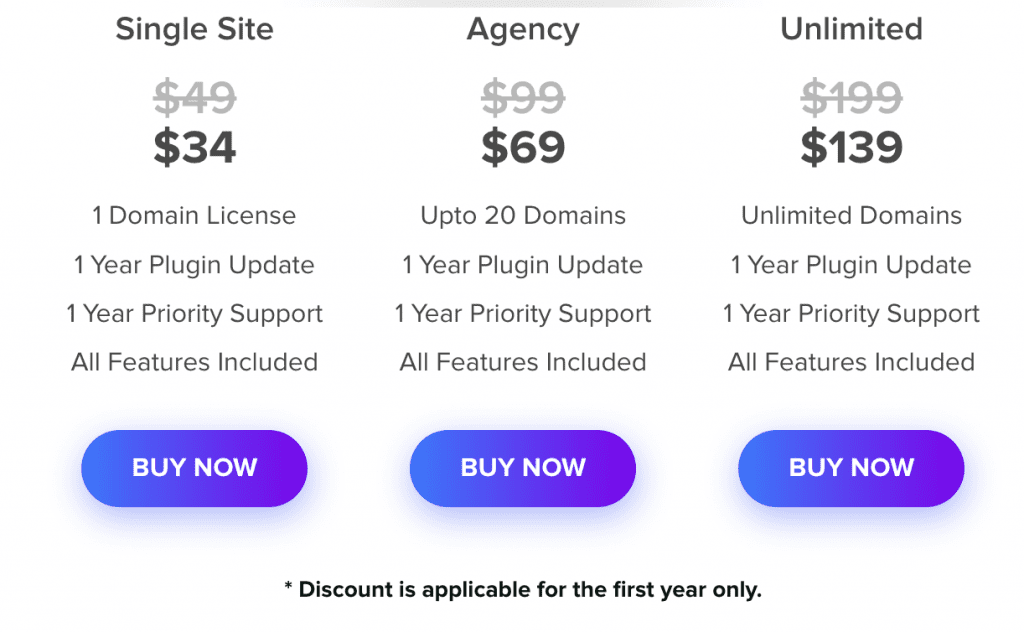
Task: Click the Unlimited Domains text
Action: click(852, 215)
